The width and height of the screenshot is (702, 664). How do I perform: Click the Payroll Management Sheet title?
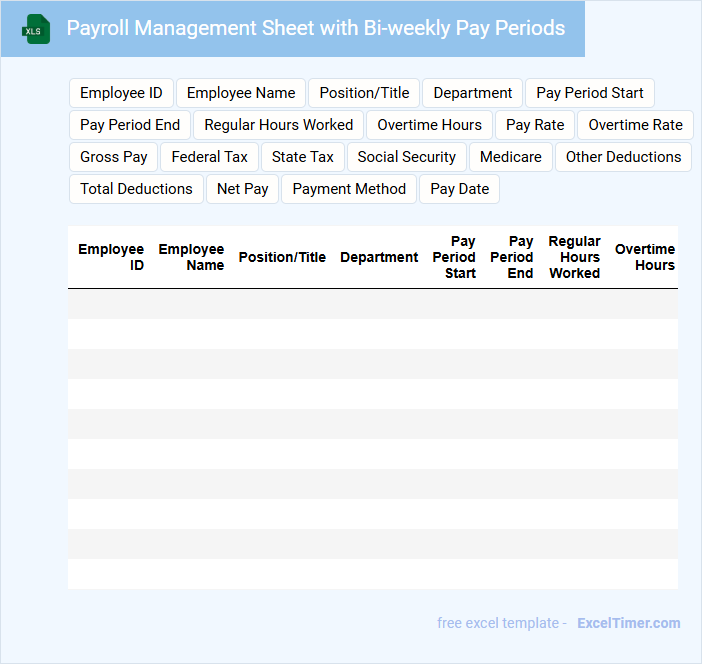(315, 28)
